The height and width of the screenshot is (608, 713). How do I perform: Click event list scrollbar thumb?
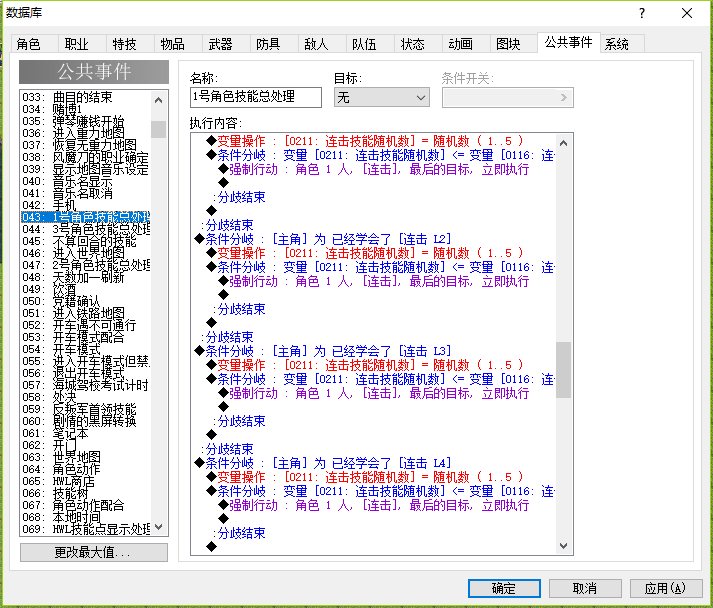[x=158, y=129]
